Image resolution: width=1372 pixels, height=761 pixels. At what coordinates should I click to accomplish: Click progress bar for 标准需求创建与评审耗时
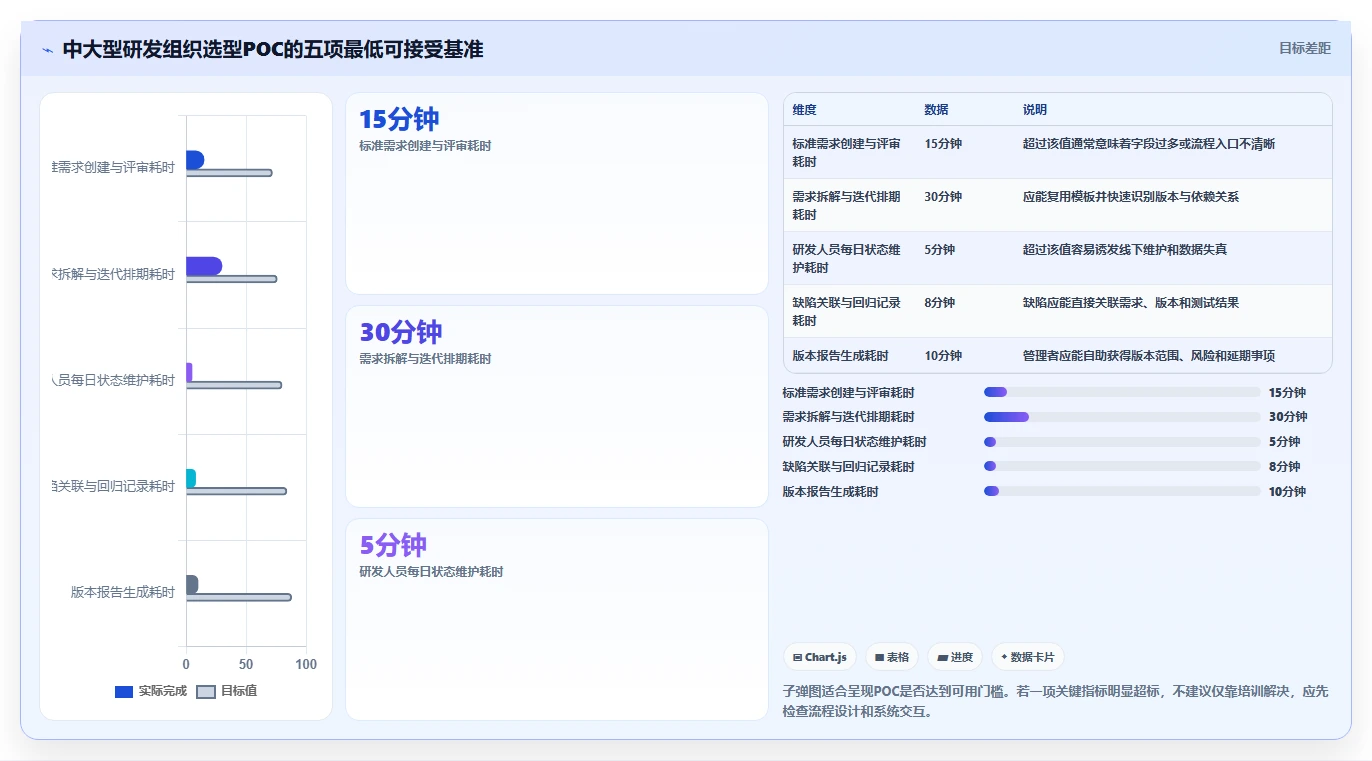[x=1122, y=392]
